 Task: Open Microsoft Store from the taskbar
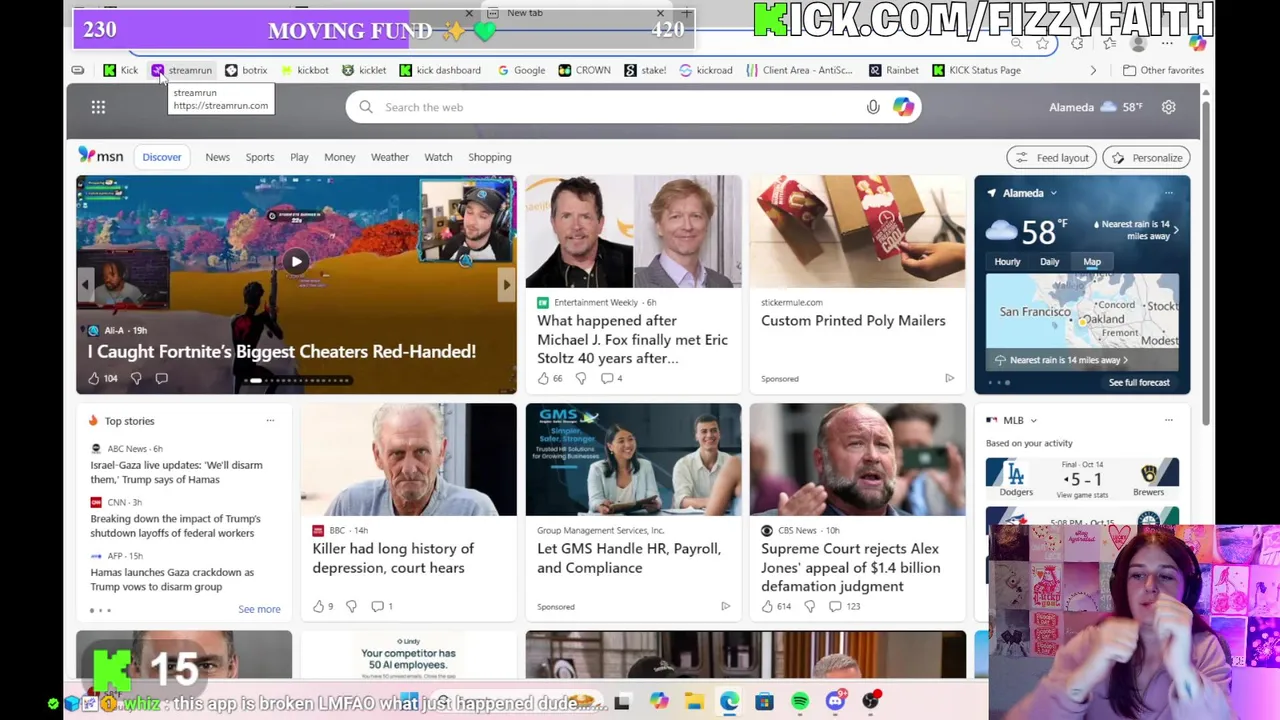point(764,702)
